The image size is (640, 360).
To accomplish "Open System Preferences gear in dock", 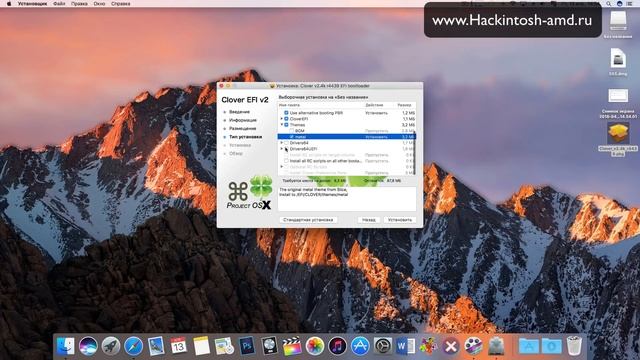I will click(383, 346).
